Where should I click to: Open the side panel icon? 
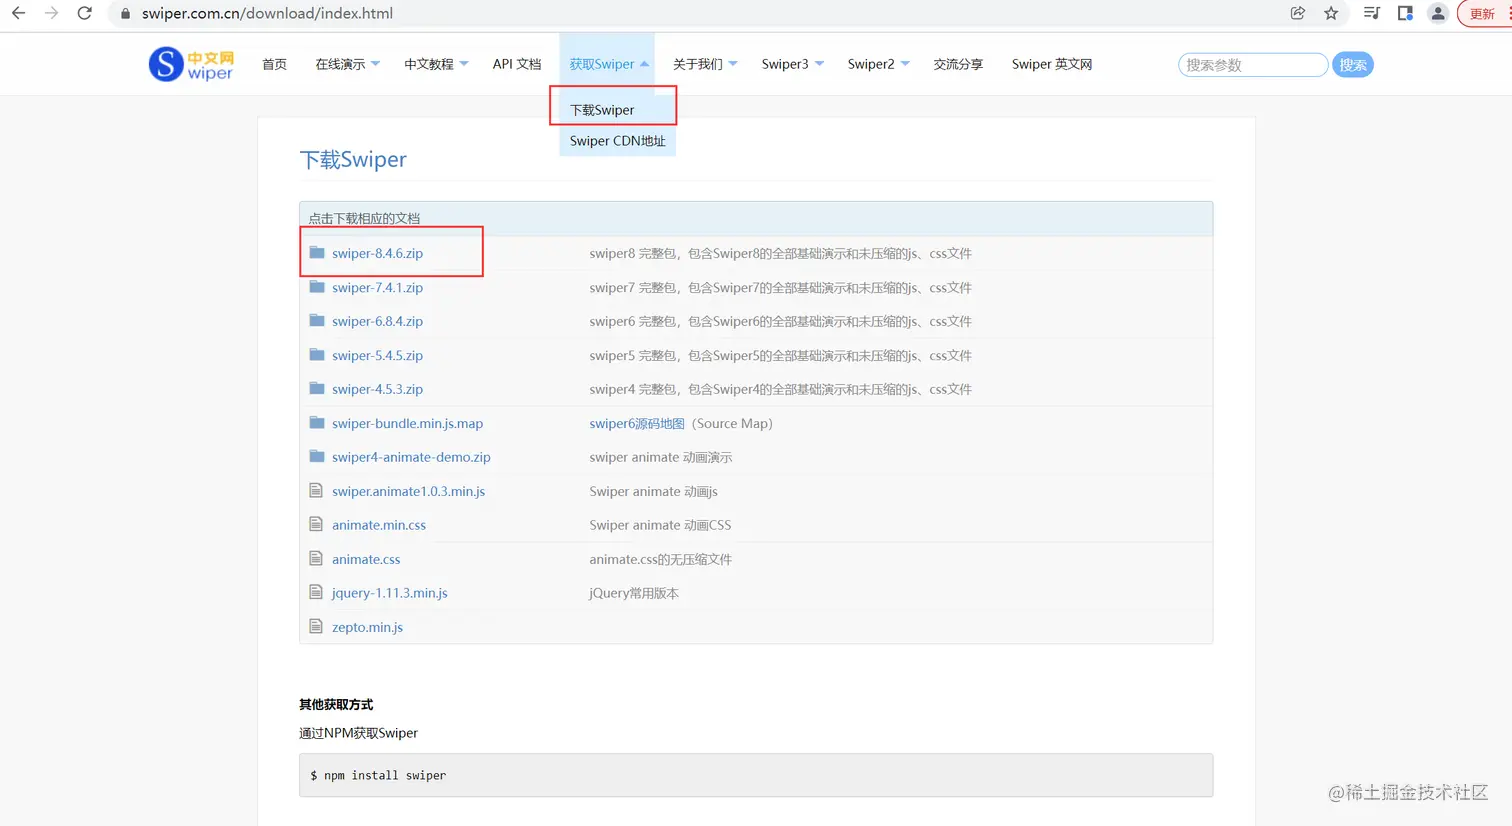1405,13
